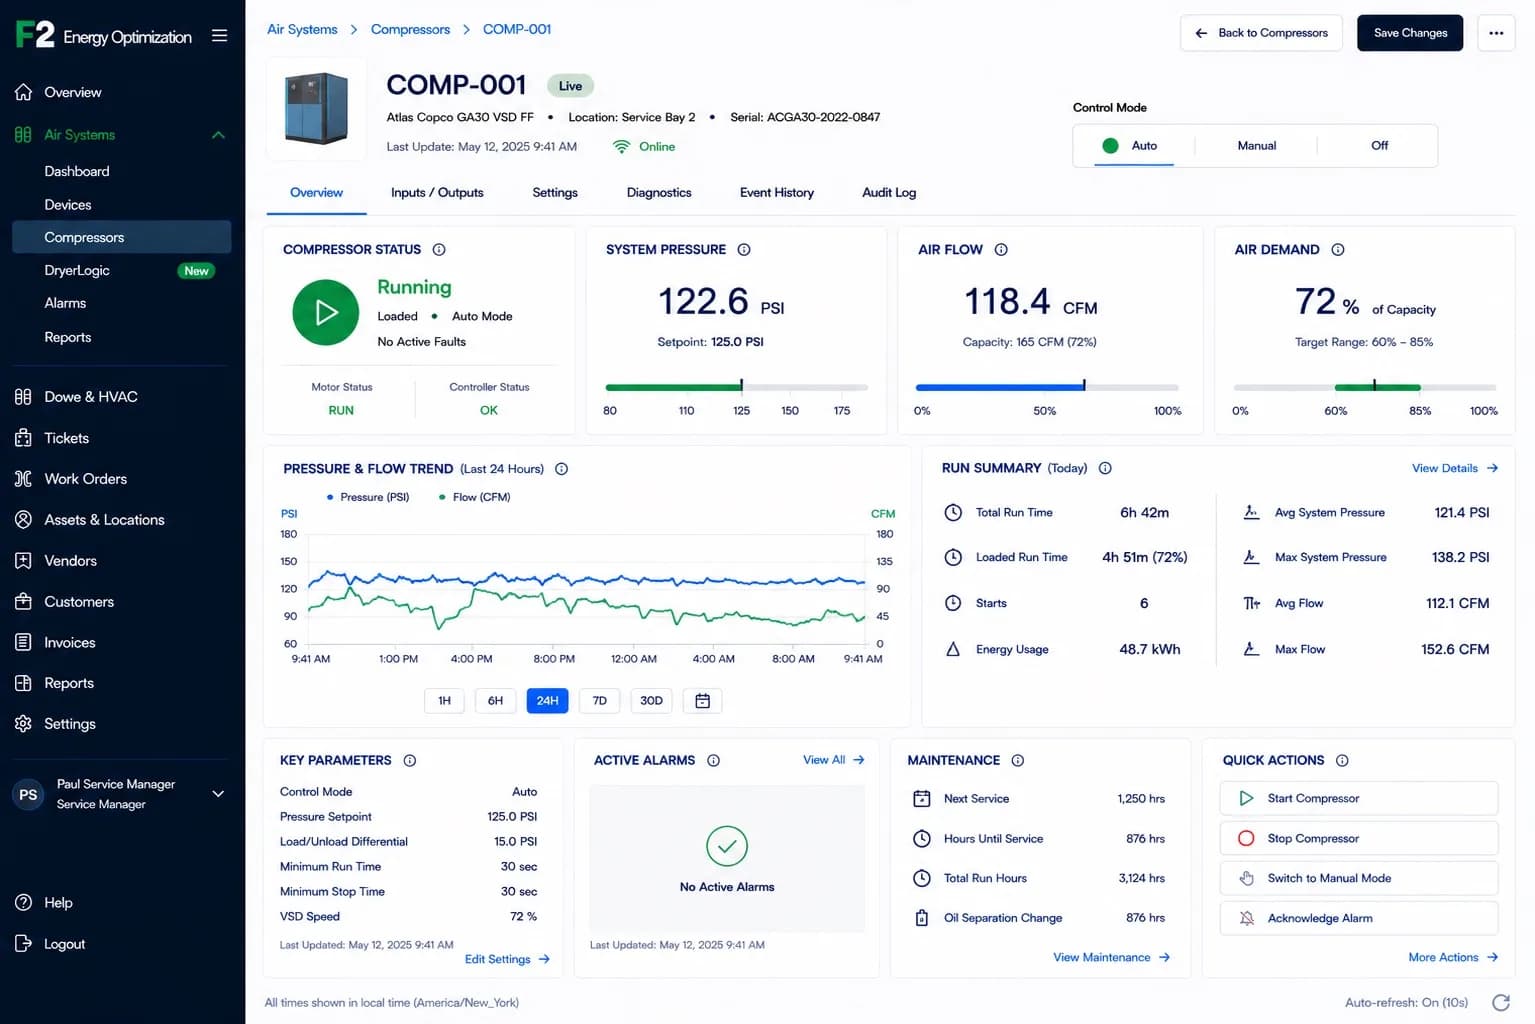Click the system pressure gauge bar
The height and width of the screenshot is (1024, 1535).
tap(737, 387)
